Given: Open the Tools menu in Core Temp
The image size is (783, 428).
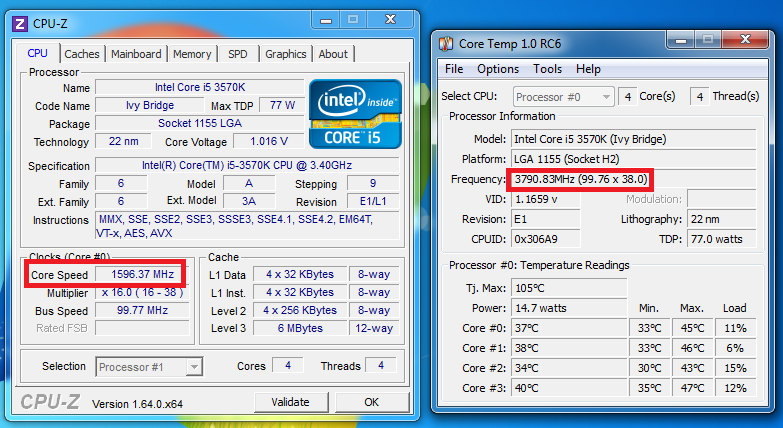Looking at the screenshot, I should (x=547, y=69).
